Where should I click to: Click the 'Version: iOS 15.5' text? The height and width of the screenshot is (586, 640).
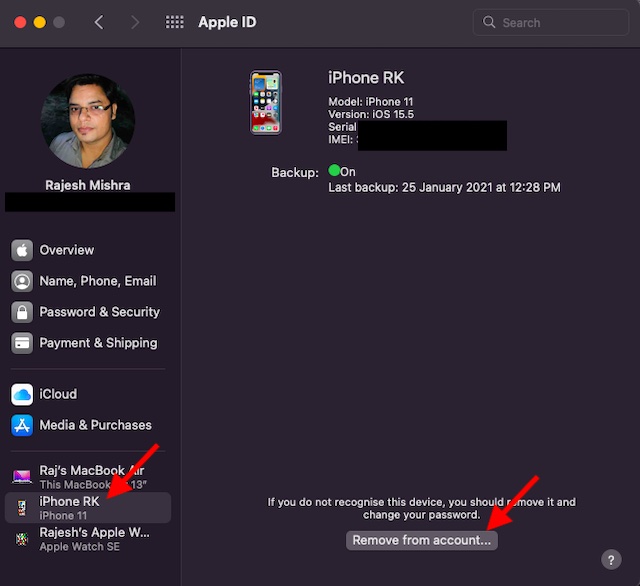371,114
